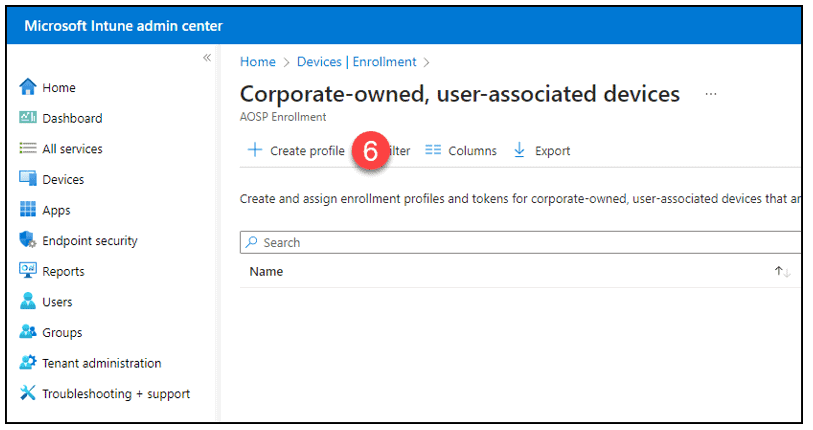Click into the Search input field
This screenshot has height=430, width=813.
(x=521, y=242)
